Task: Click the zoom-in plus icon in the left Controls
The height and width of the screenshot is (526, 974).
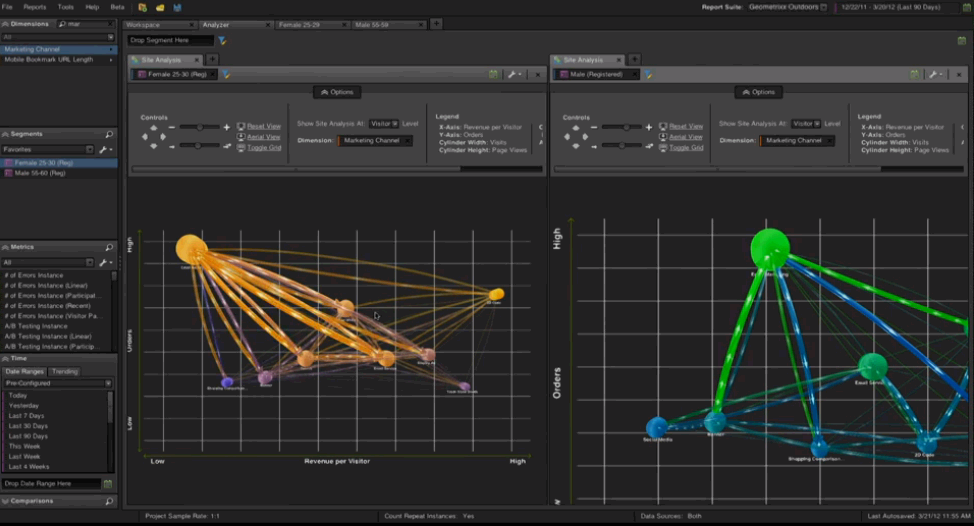Action: (227, 127)
